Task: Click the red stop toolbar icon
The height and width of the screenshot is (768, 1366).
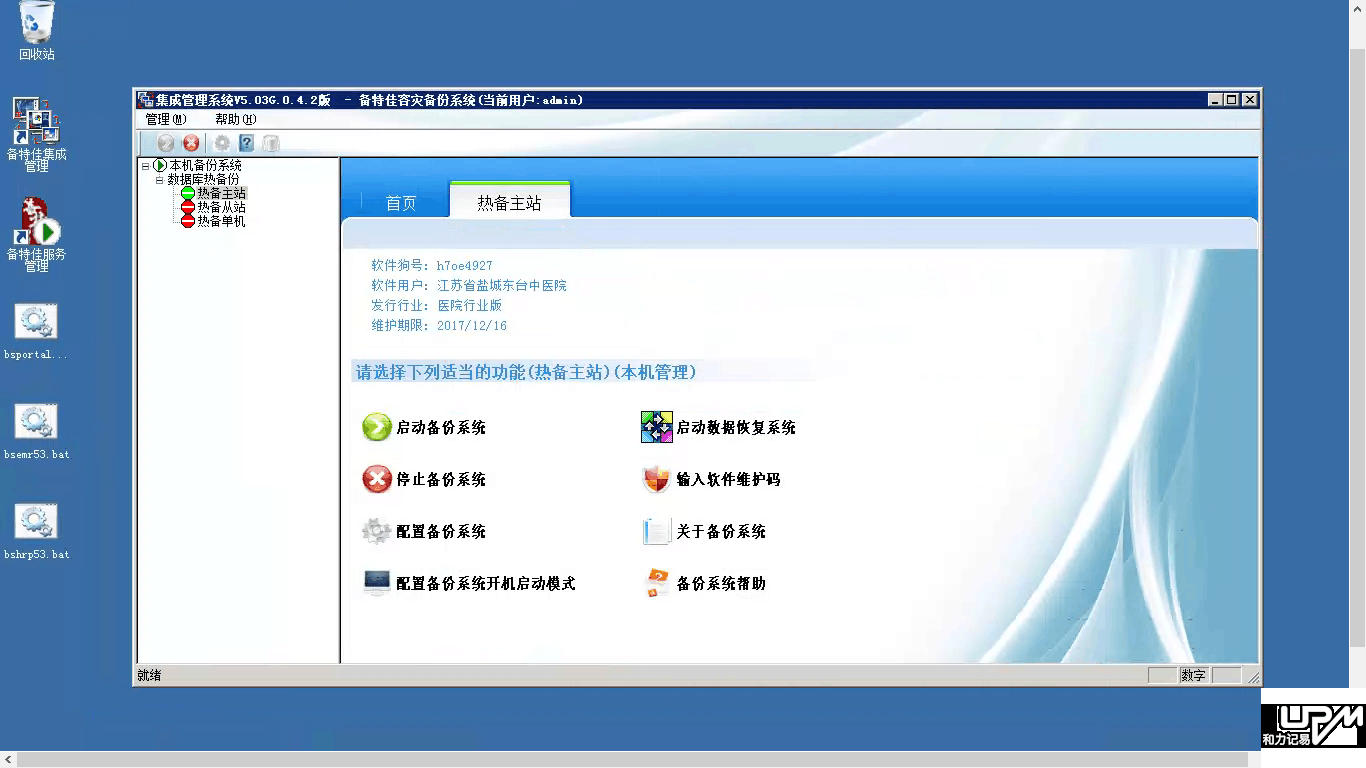Action: [191, 143]
